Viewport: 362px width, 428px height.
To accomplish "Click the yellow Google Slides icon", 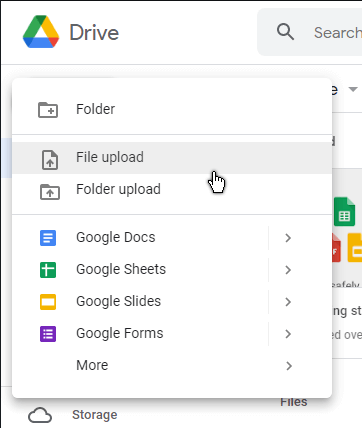I will click(x=48, y=302).
